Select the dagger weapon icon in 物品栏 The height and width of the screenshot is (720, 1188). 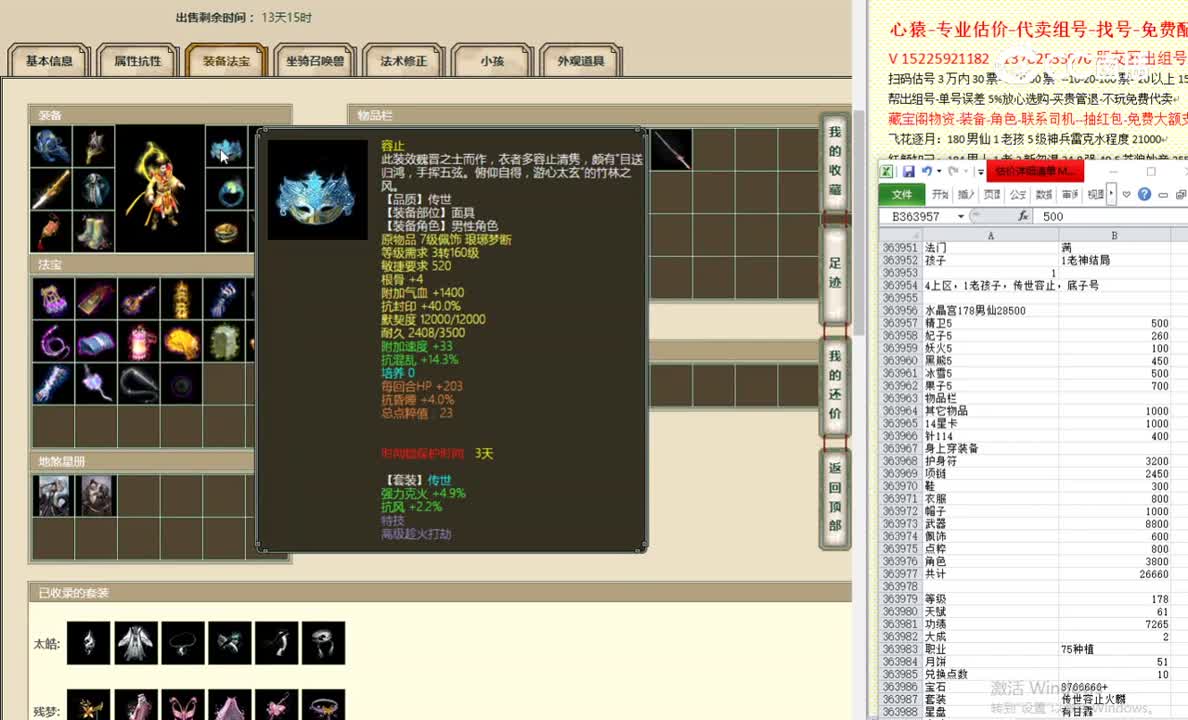click(671, 149)
